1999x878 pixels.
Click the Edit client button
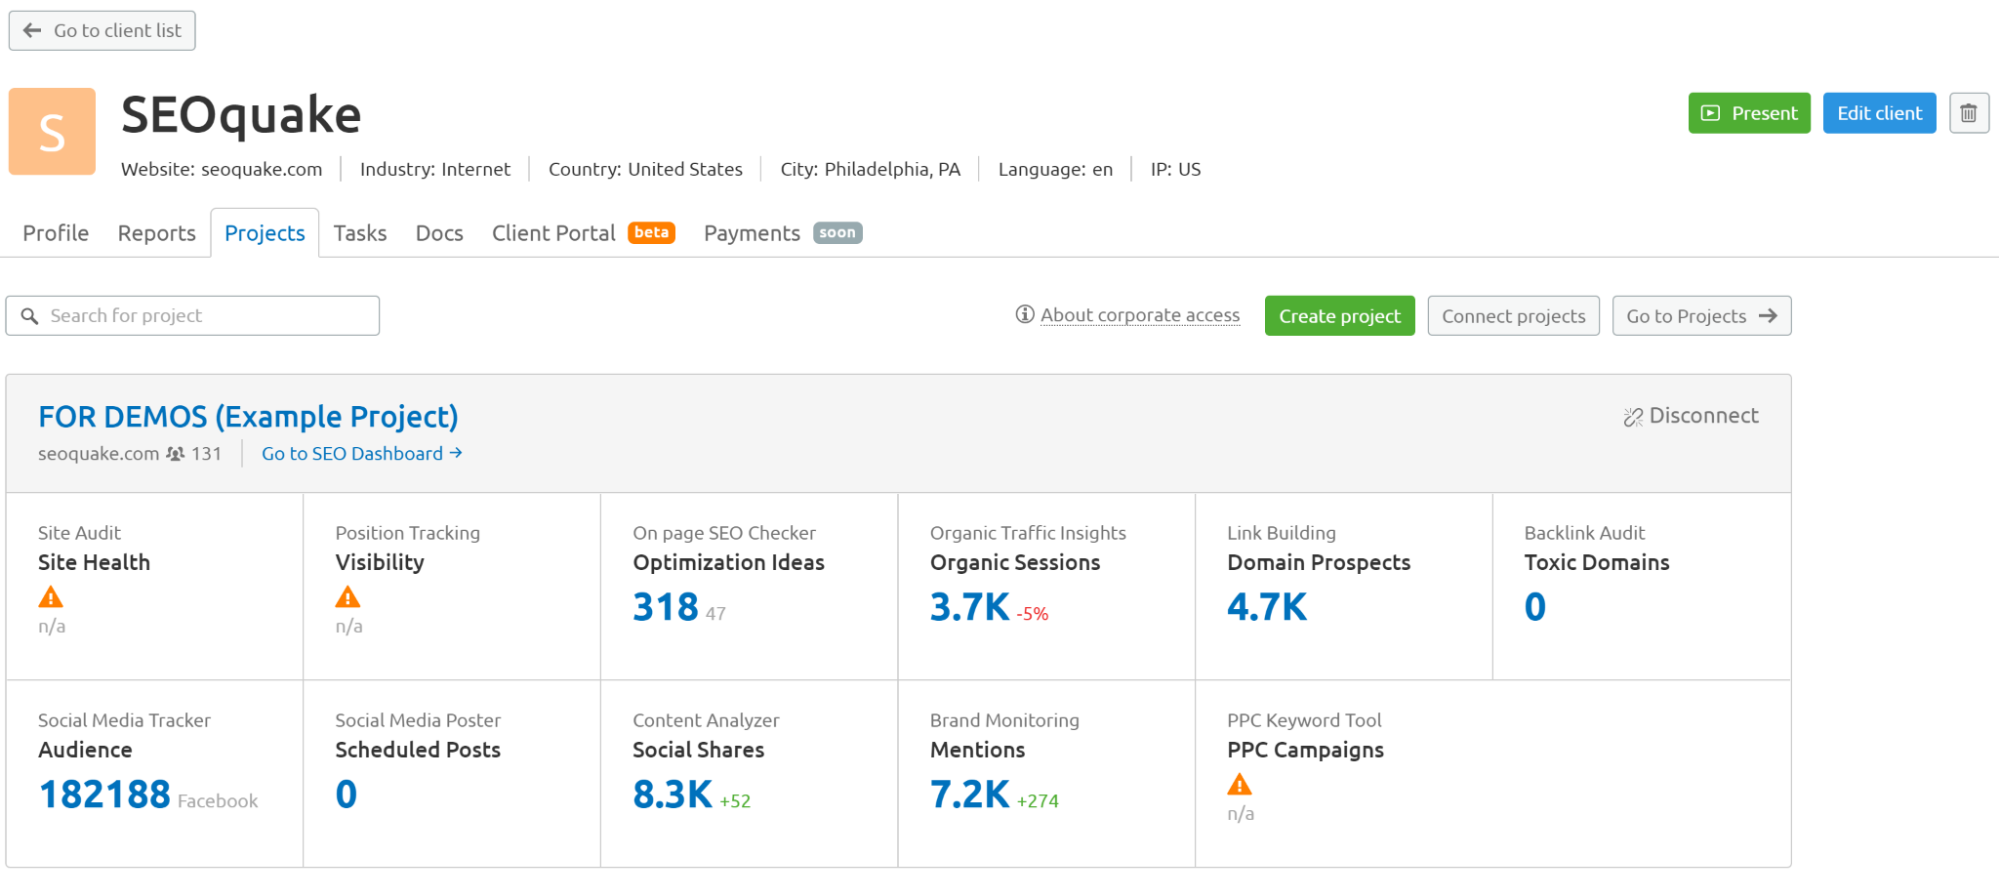click(x=1879, y=113)
